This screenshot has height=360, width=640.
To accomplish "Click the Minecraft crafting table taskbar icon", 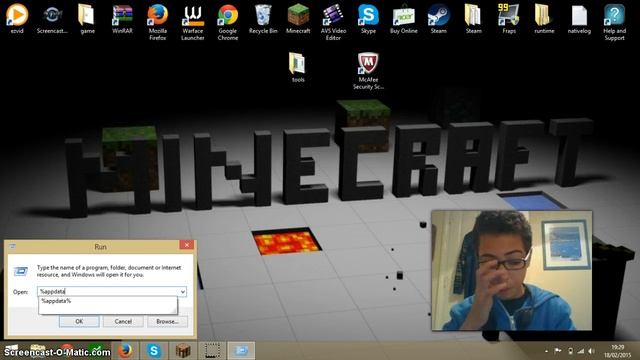I will click(x=183, y=351).
